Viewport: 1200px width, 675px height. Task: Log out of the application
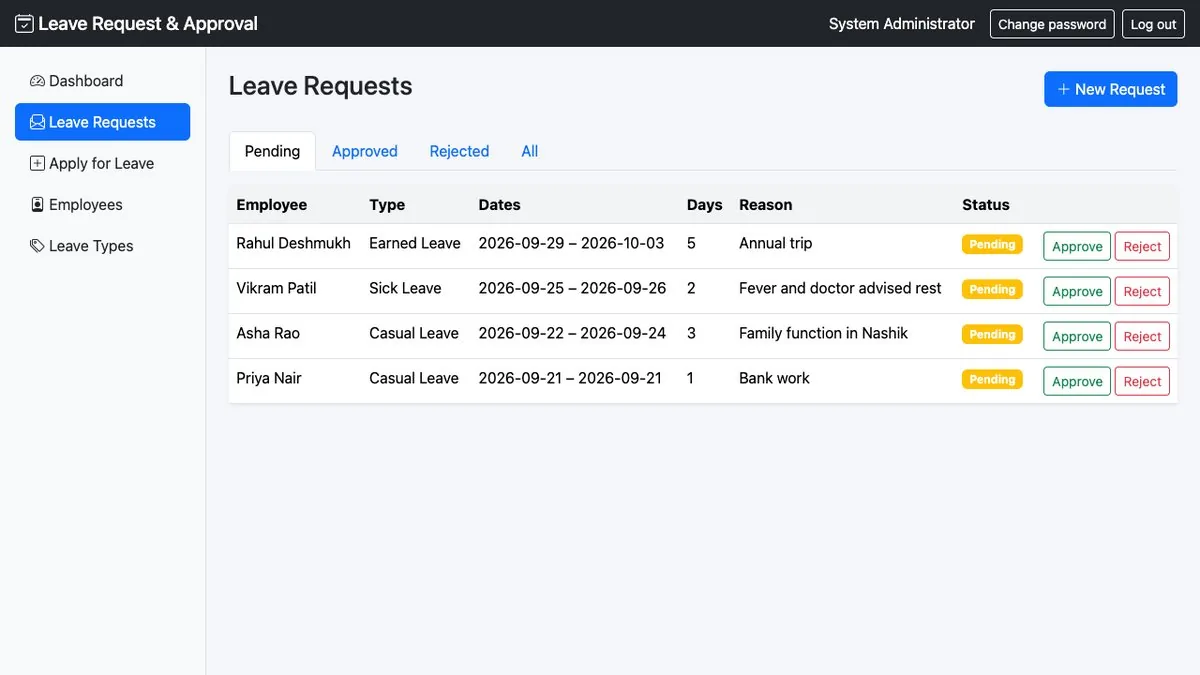point(1153,24)
